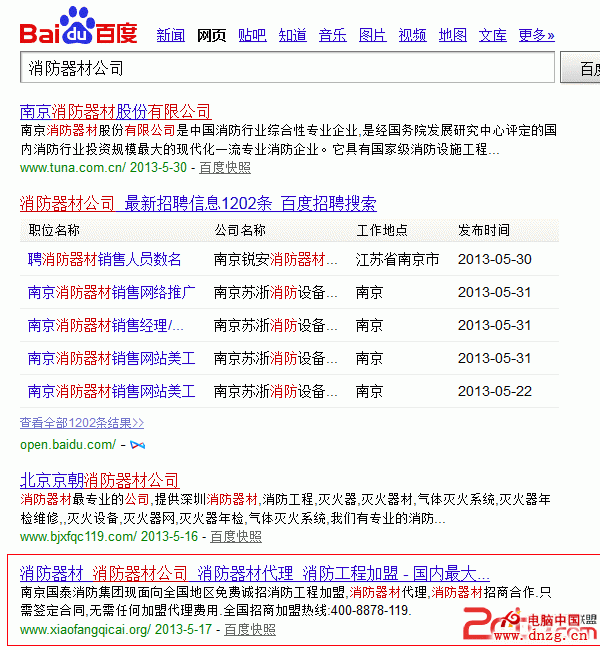Select the 图片 (Images) tab
This screenshot has height=650, width=600.
372,36
